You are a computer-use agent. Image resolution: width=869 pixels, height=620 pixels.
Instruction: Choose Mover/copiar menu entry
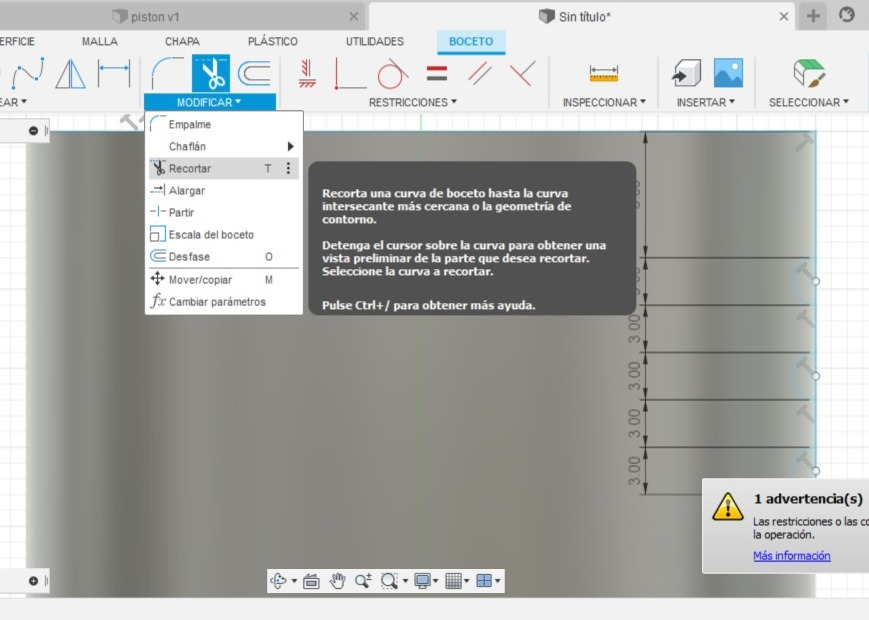coord(224,280)
